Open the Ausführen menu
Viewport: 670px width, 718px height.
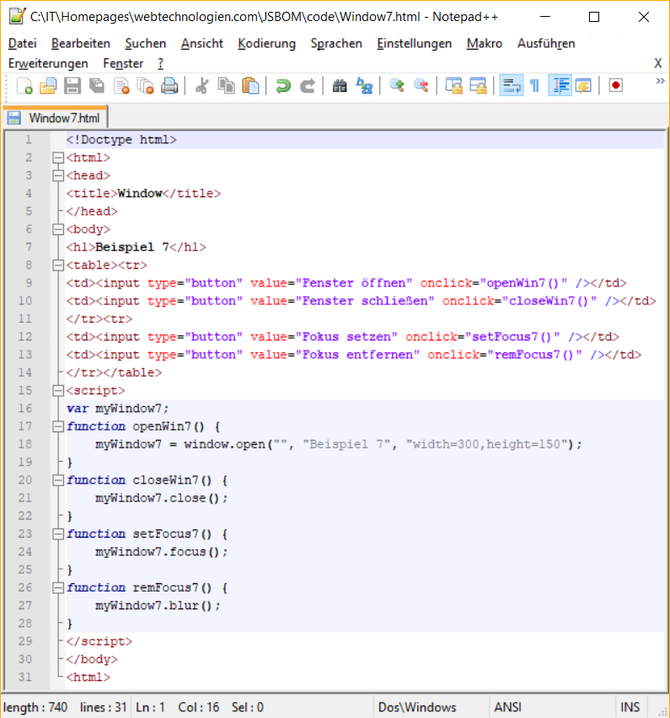[546, 44]
